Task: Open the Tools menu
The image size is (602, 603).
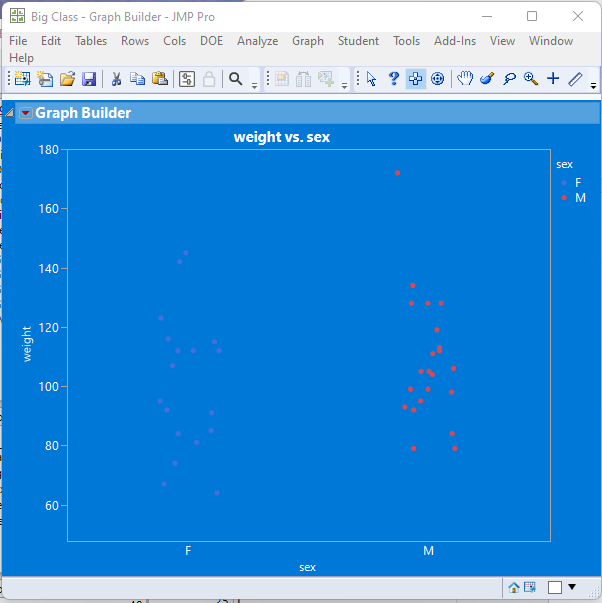Action: coord(406,41)
